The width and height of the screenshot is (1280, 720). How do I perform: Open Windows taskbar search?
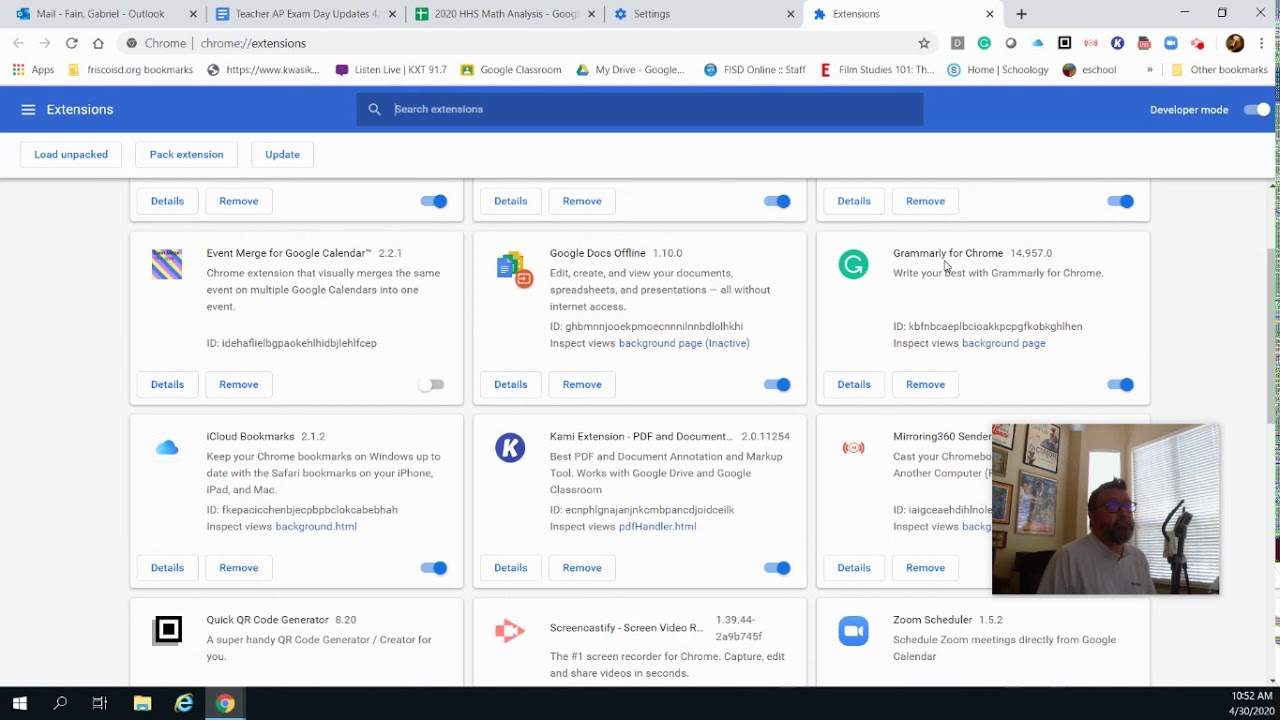[x=60, y=703]
